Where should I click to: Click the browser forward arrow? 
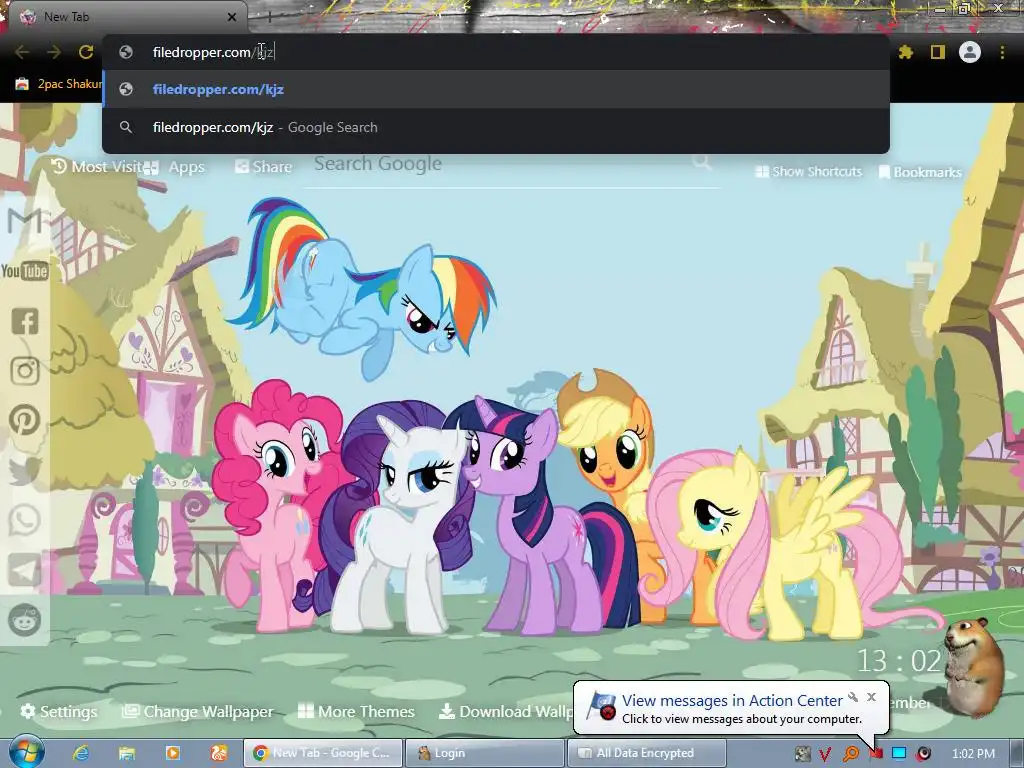pyautogui.click(x=54, y=52)
